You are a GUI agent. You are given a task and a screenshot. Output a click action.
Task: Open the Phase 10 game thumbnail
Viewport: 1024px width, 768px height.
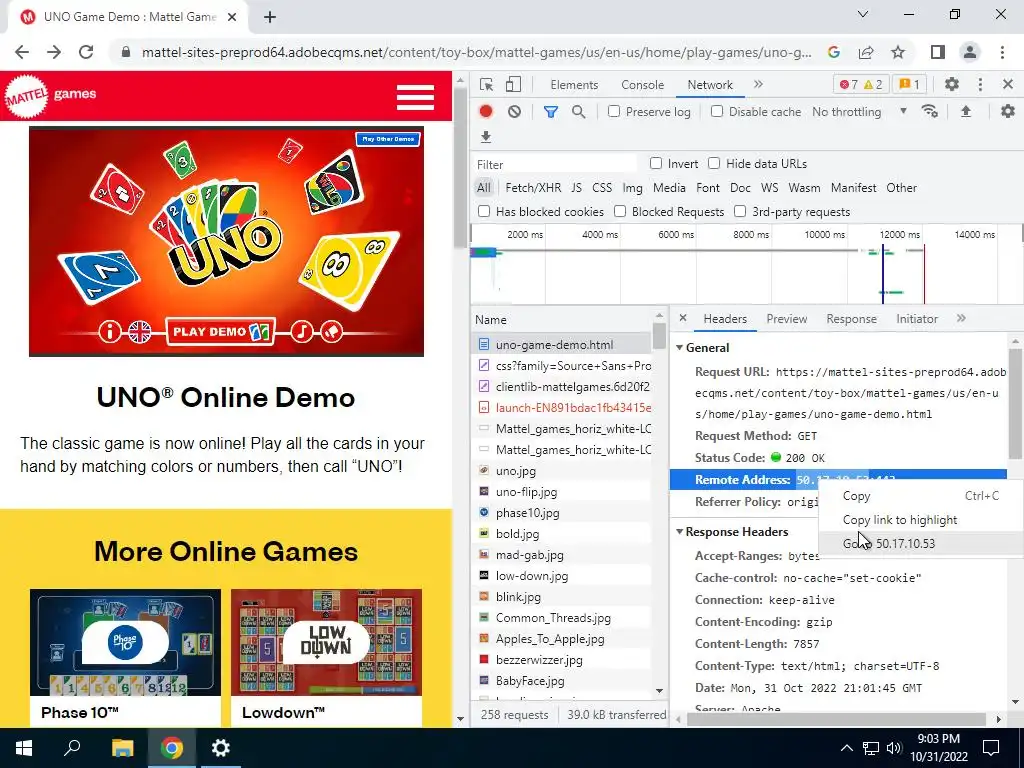[x=125, y=643]
